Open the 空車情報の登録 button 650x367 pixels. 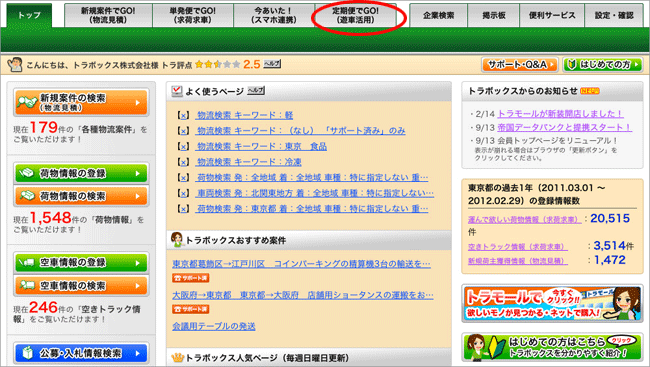click(81, 262)
